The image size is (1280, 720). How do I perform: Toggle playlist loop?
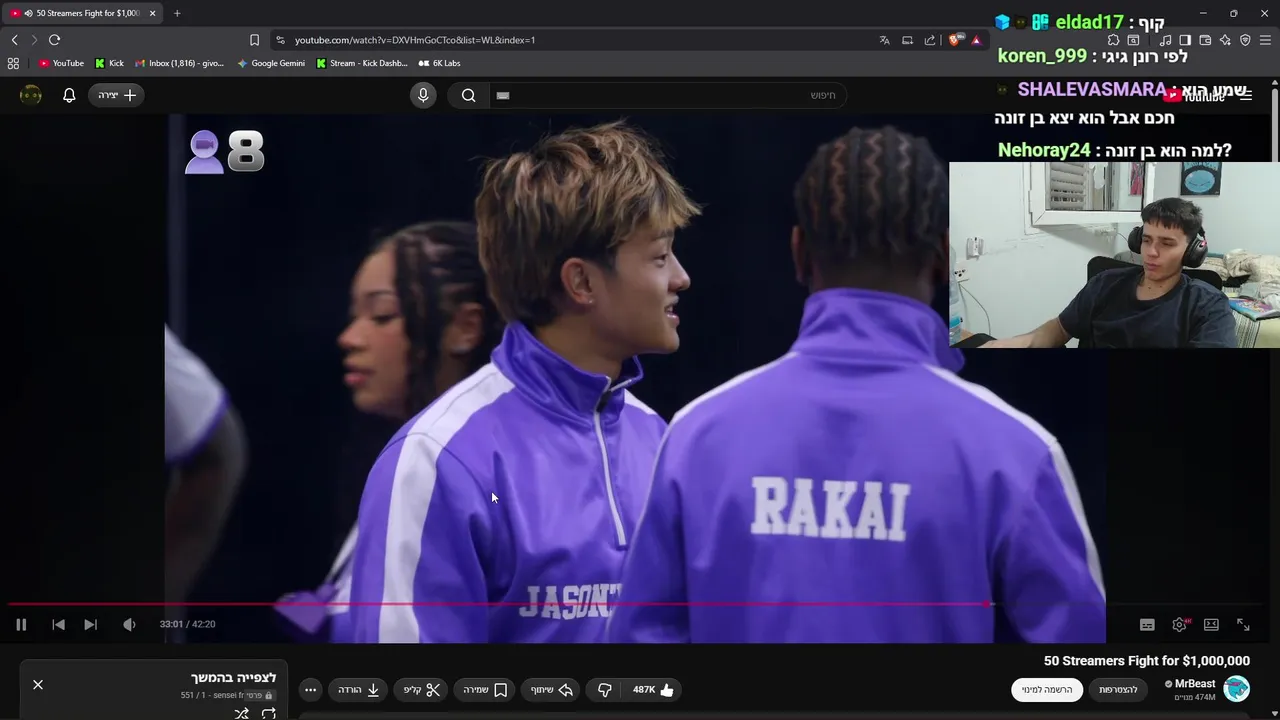click(269, 713)
